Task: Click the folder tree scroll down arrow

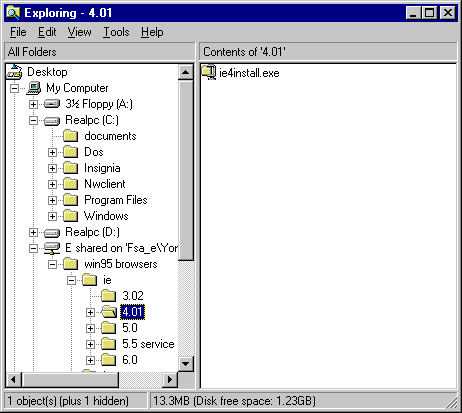Action: point(186,363)
